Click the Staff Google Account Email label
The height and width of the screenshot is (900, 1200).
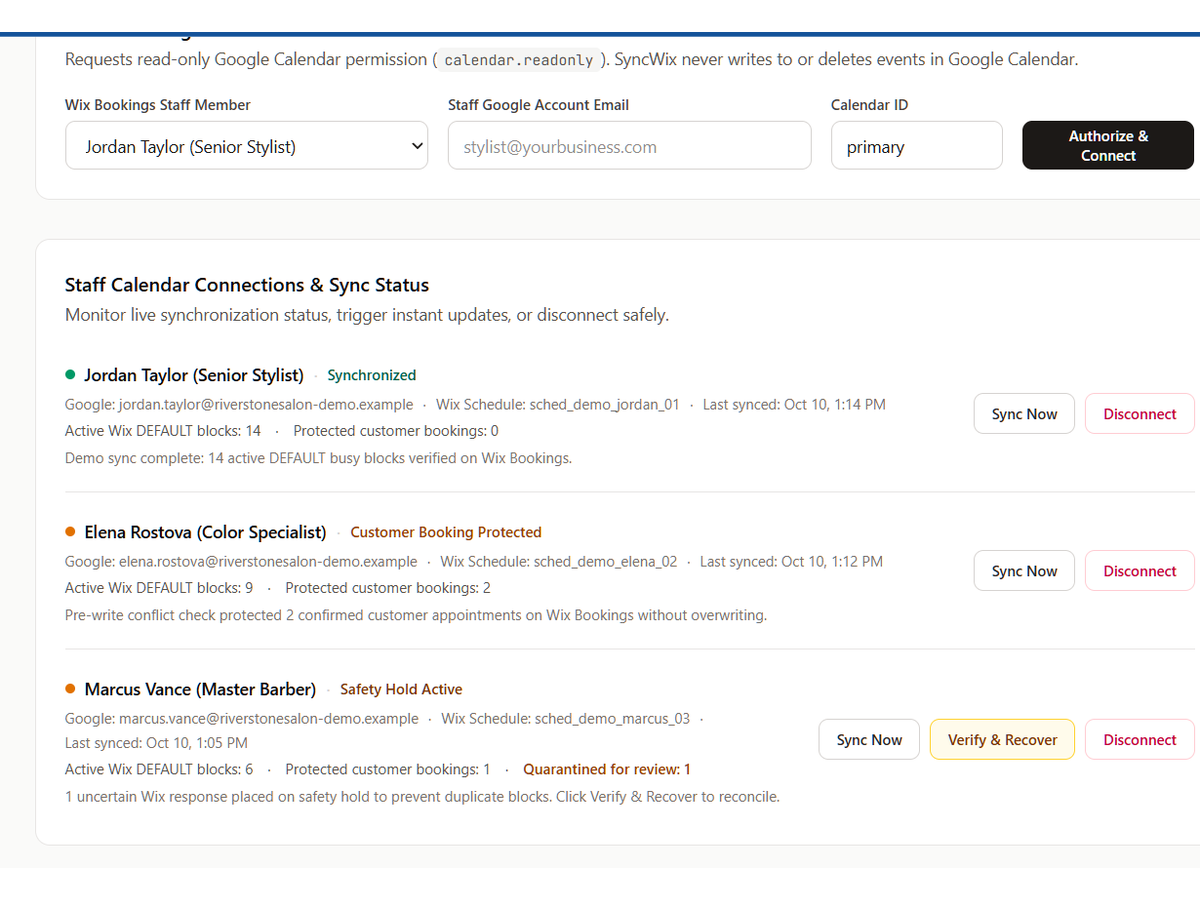[x=539, y=105]
